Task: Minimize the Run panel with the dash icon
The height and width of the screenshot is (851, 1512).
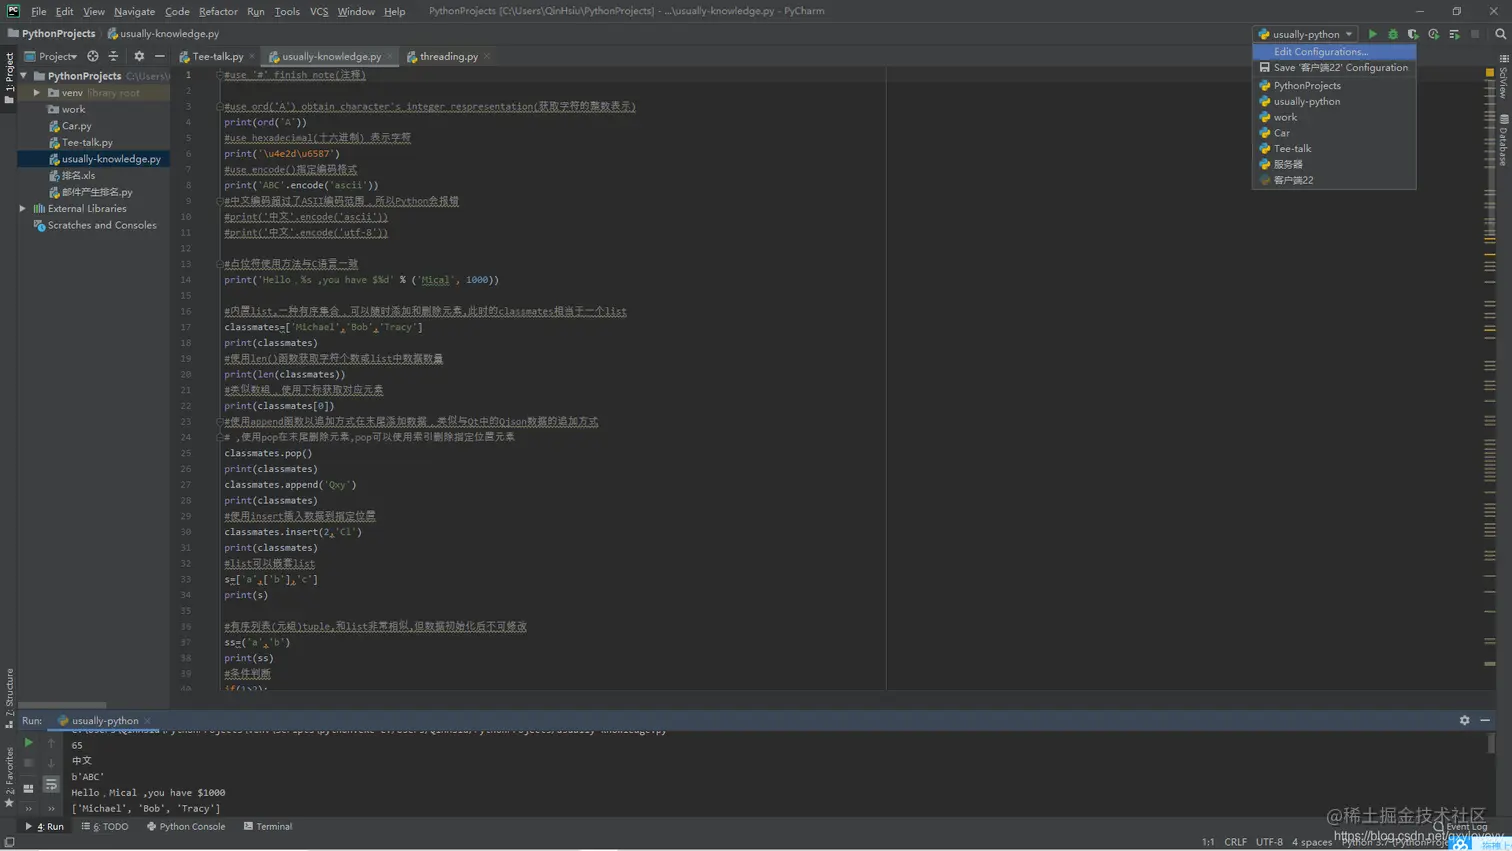Action: 1485,720
